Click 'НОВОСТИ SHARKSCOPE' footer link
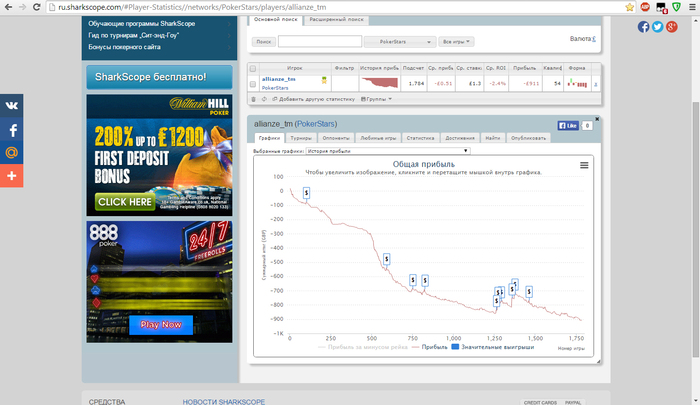The width and height of the screenshot is (700, 405). tap(224, 402)
